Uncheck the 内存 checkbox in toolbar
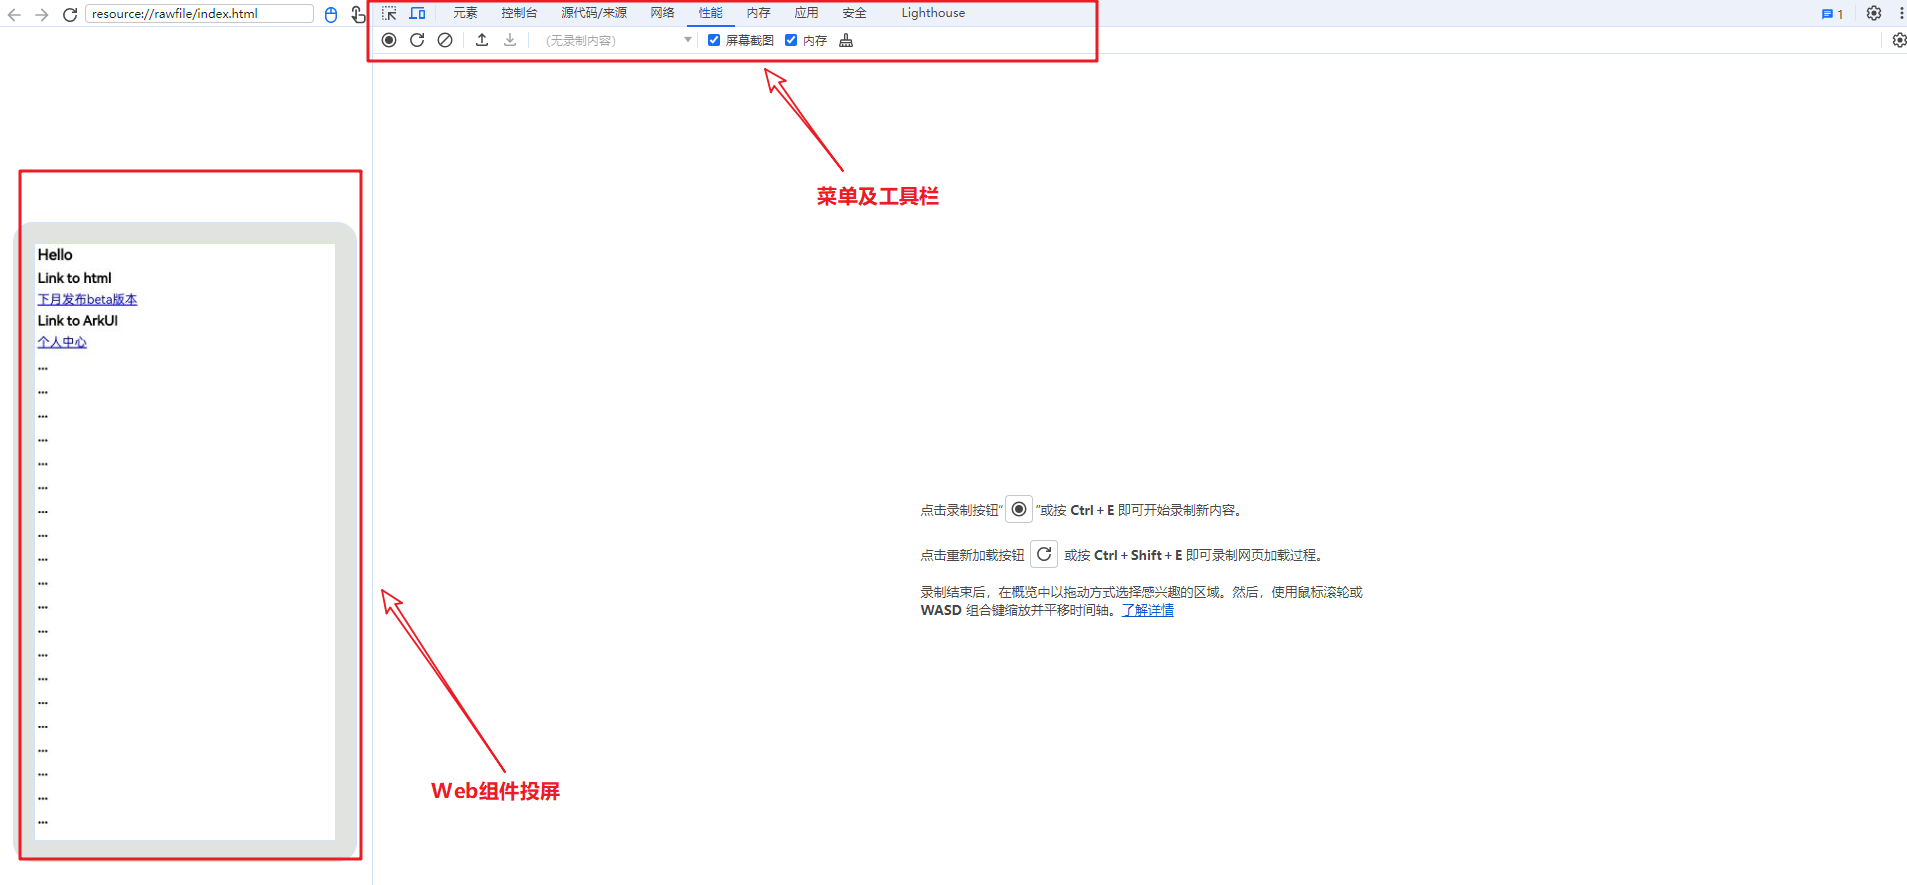Screen dimensions: 1907x885 [x=791, y=40]
